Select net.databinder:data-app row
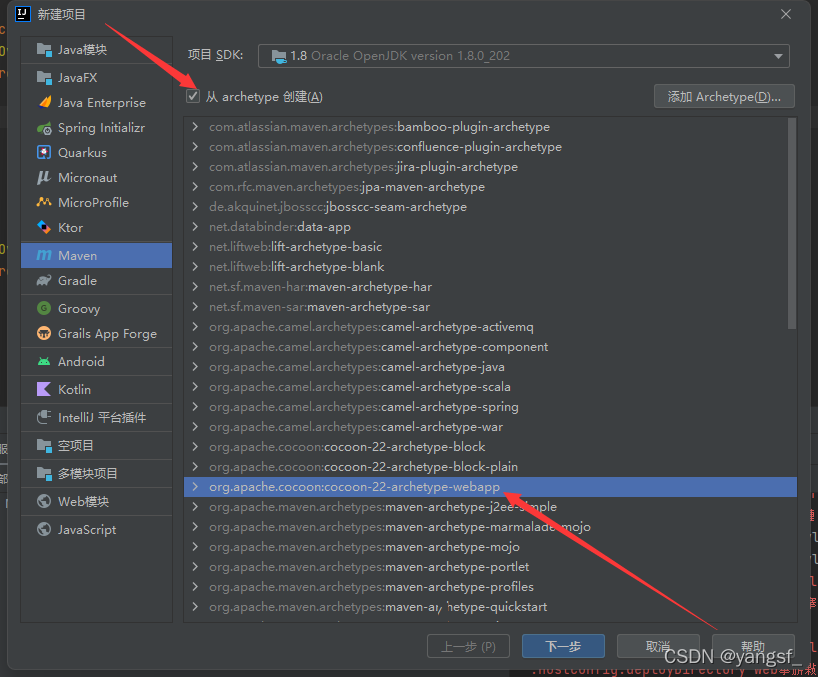Viewport: 818px width, 677px height. click(x=490, y=227)
